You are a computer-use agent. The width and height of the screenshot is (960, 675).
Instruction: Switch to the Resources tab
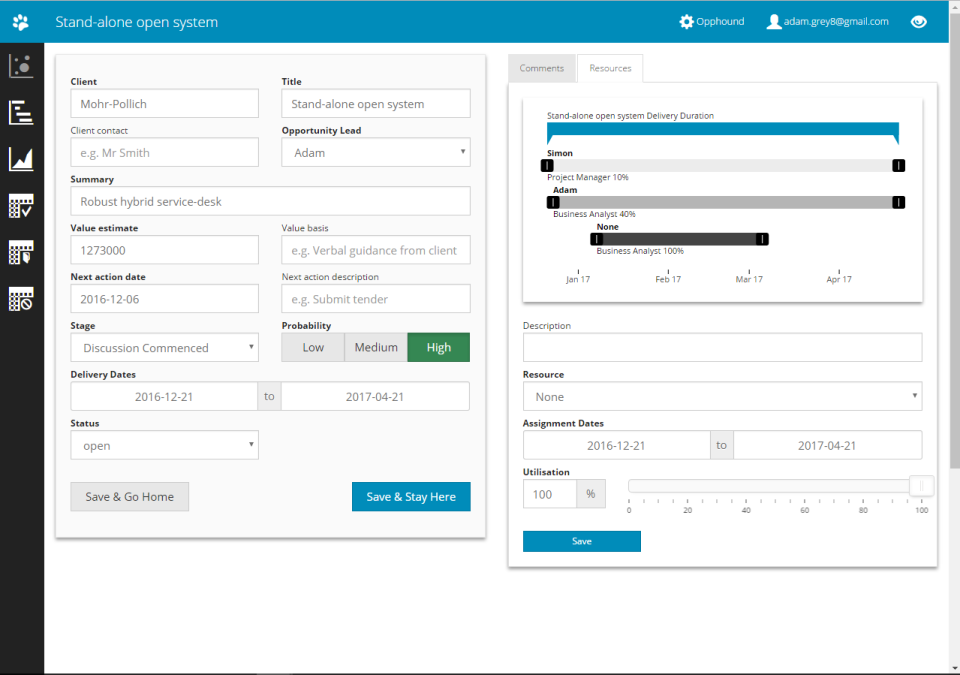(x=610, y=68)
